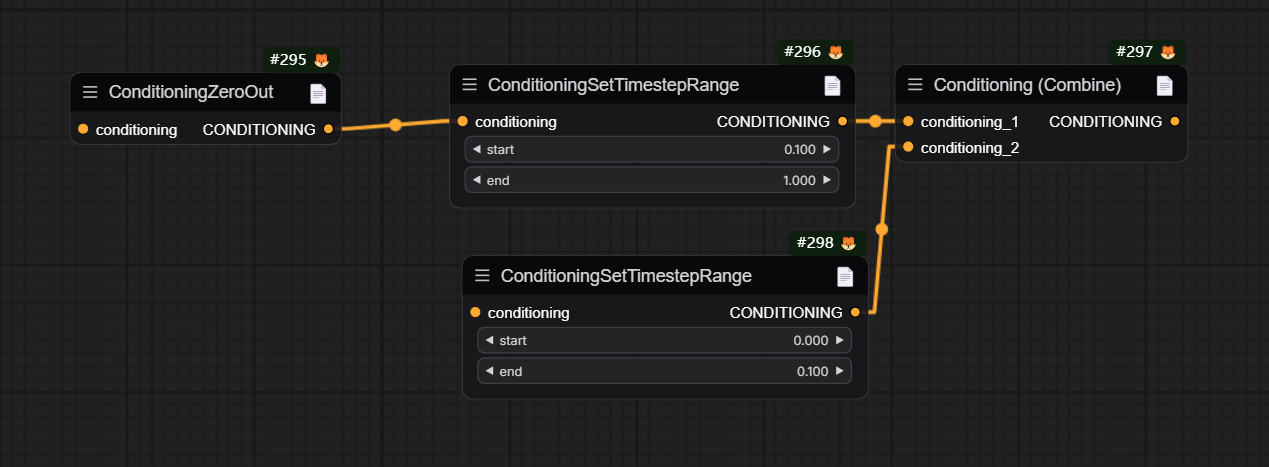The height and width of the screenshot is (467, 1269).
Task: Increase end value on node #296
Action: 827,181
